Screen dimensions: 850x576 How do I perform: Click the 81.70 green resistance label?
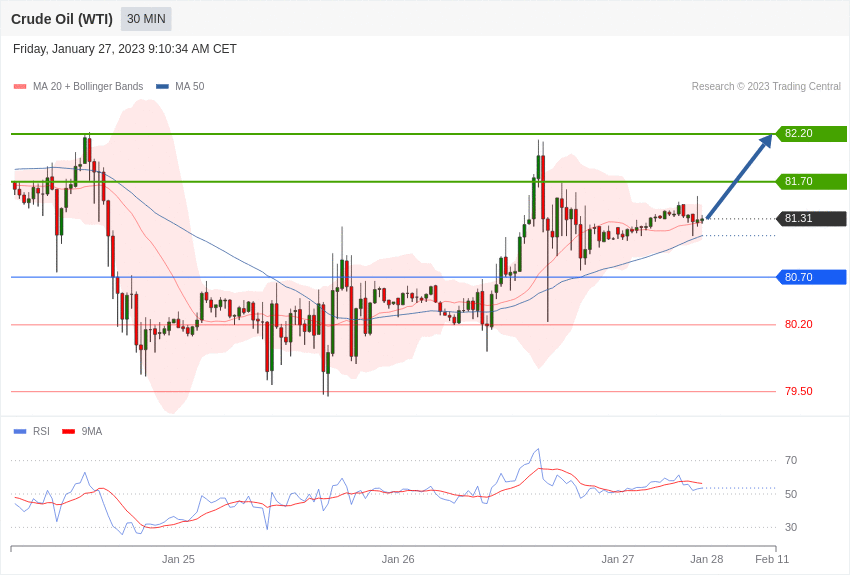(811, 181)
